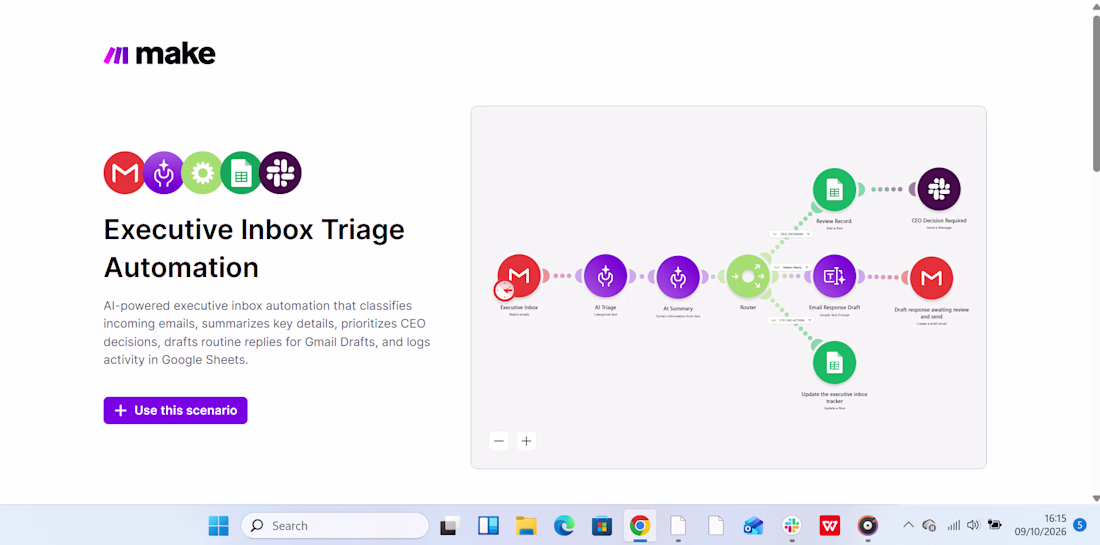Open Outlook from the taskbar

[753, 525]
